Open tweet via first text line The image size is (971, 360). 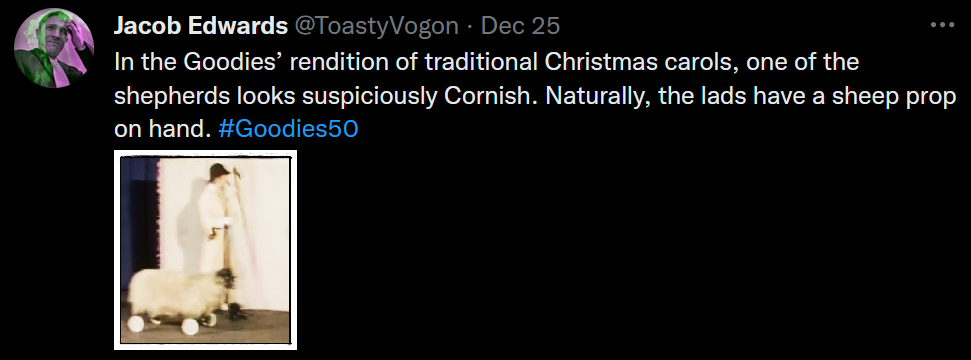point(486,63)
